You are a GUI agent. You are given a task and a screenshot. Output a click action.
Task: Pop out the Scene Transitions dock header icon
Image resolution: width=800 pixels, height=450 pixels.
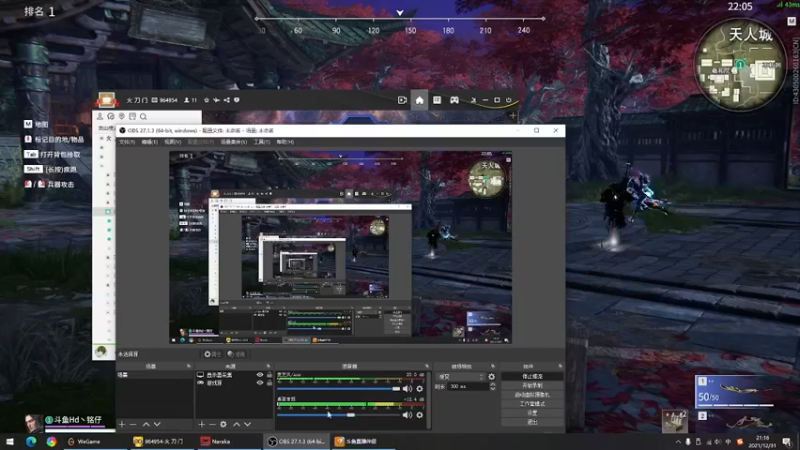(x=493, y=366)
